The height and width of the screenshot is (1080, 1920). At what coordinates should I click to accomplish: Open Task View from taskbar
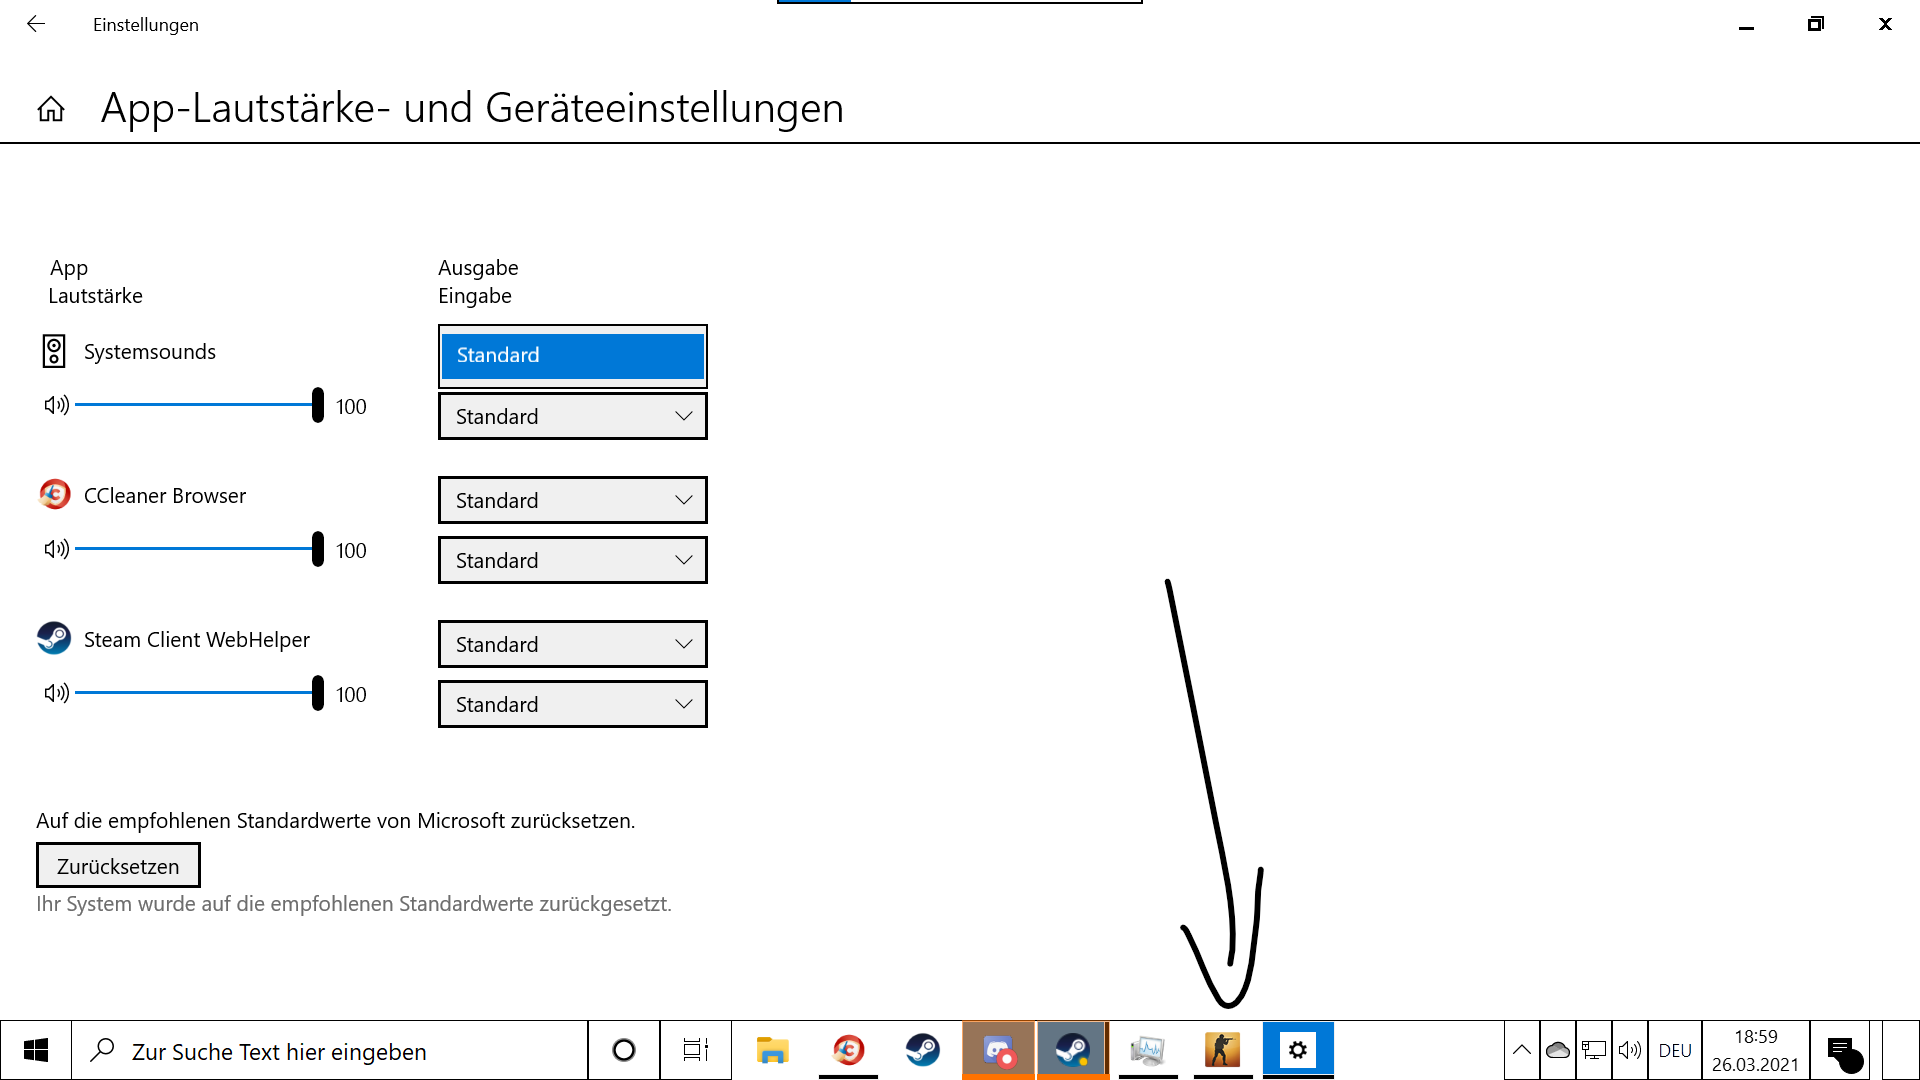pos(695,1050)
